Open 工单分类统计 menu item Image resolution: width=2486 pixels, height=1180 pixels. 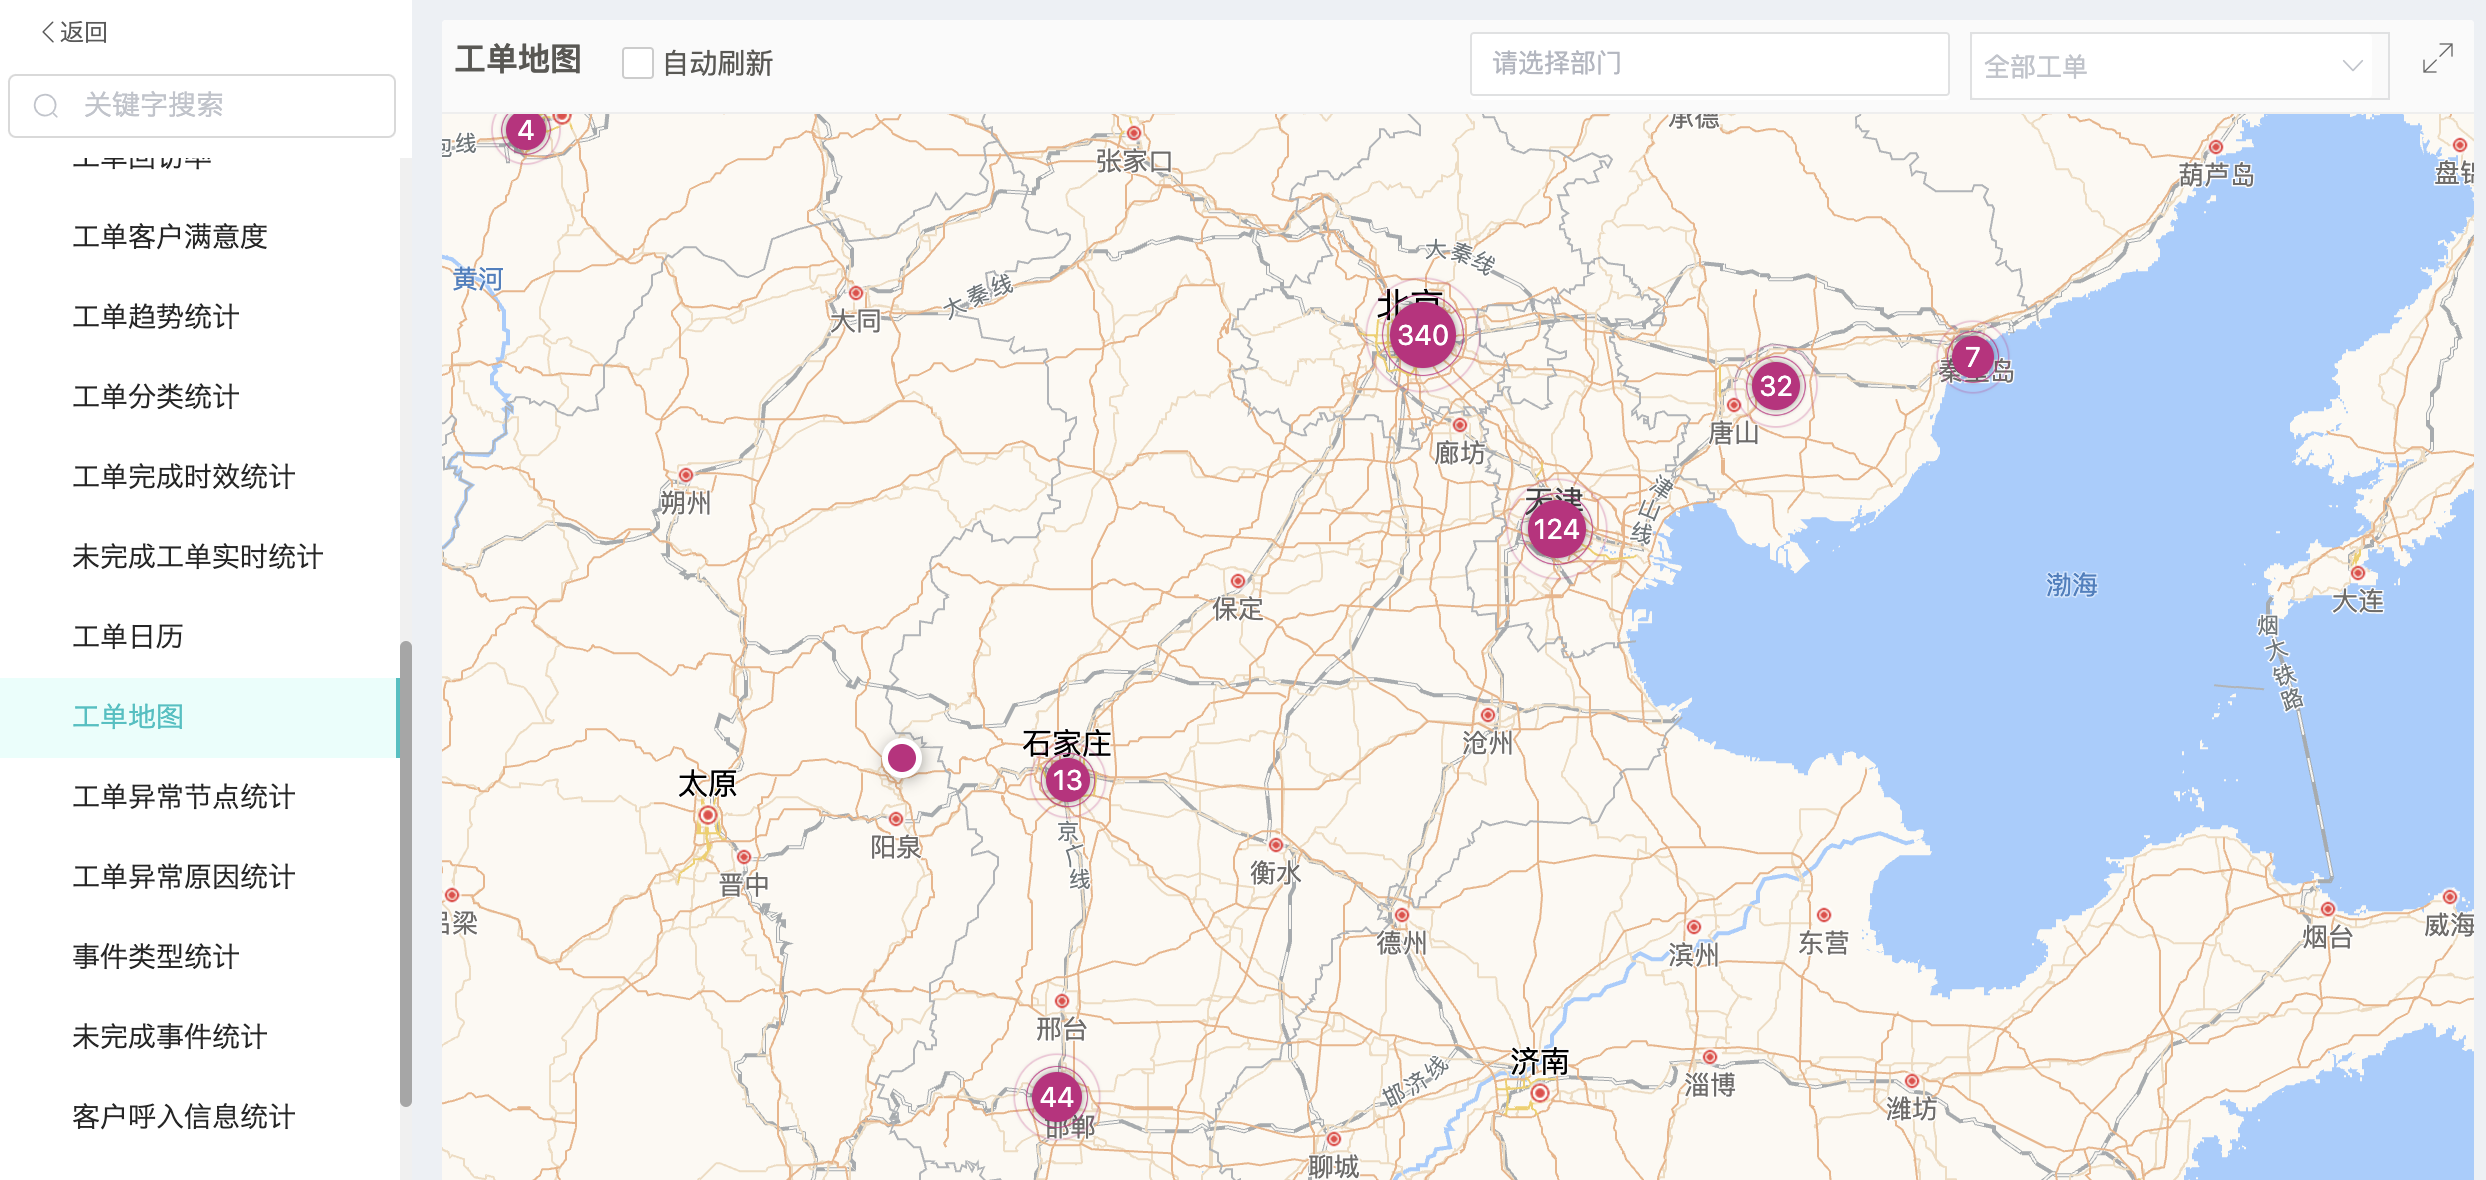[200, 397]
